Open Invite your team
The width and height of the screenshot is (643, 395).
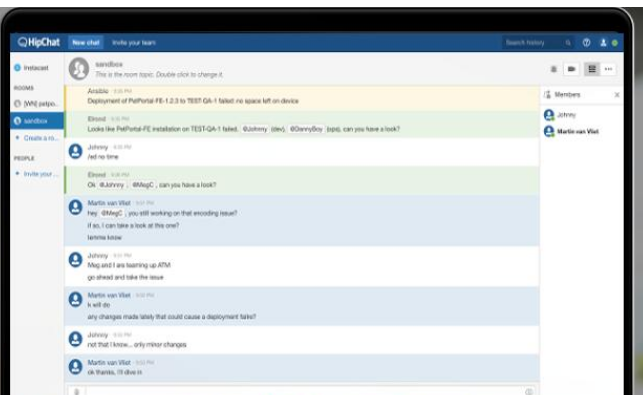(134, 43)
